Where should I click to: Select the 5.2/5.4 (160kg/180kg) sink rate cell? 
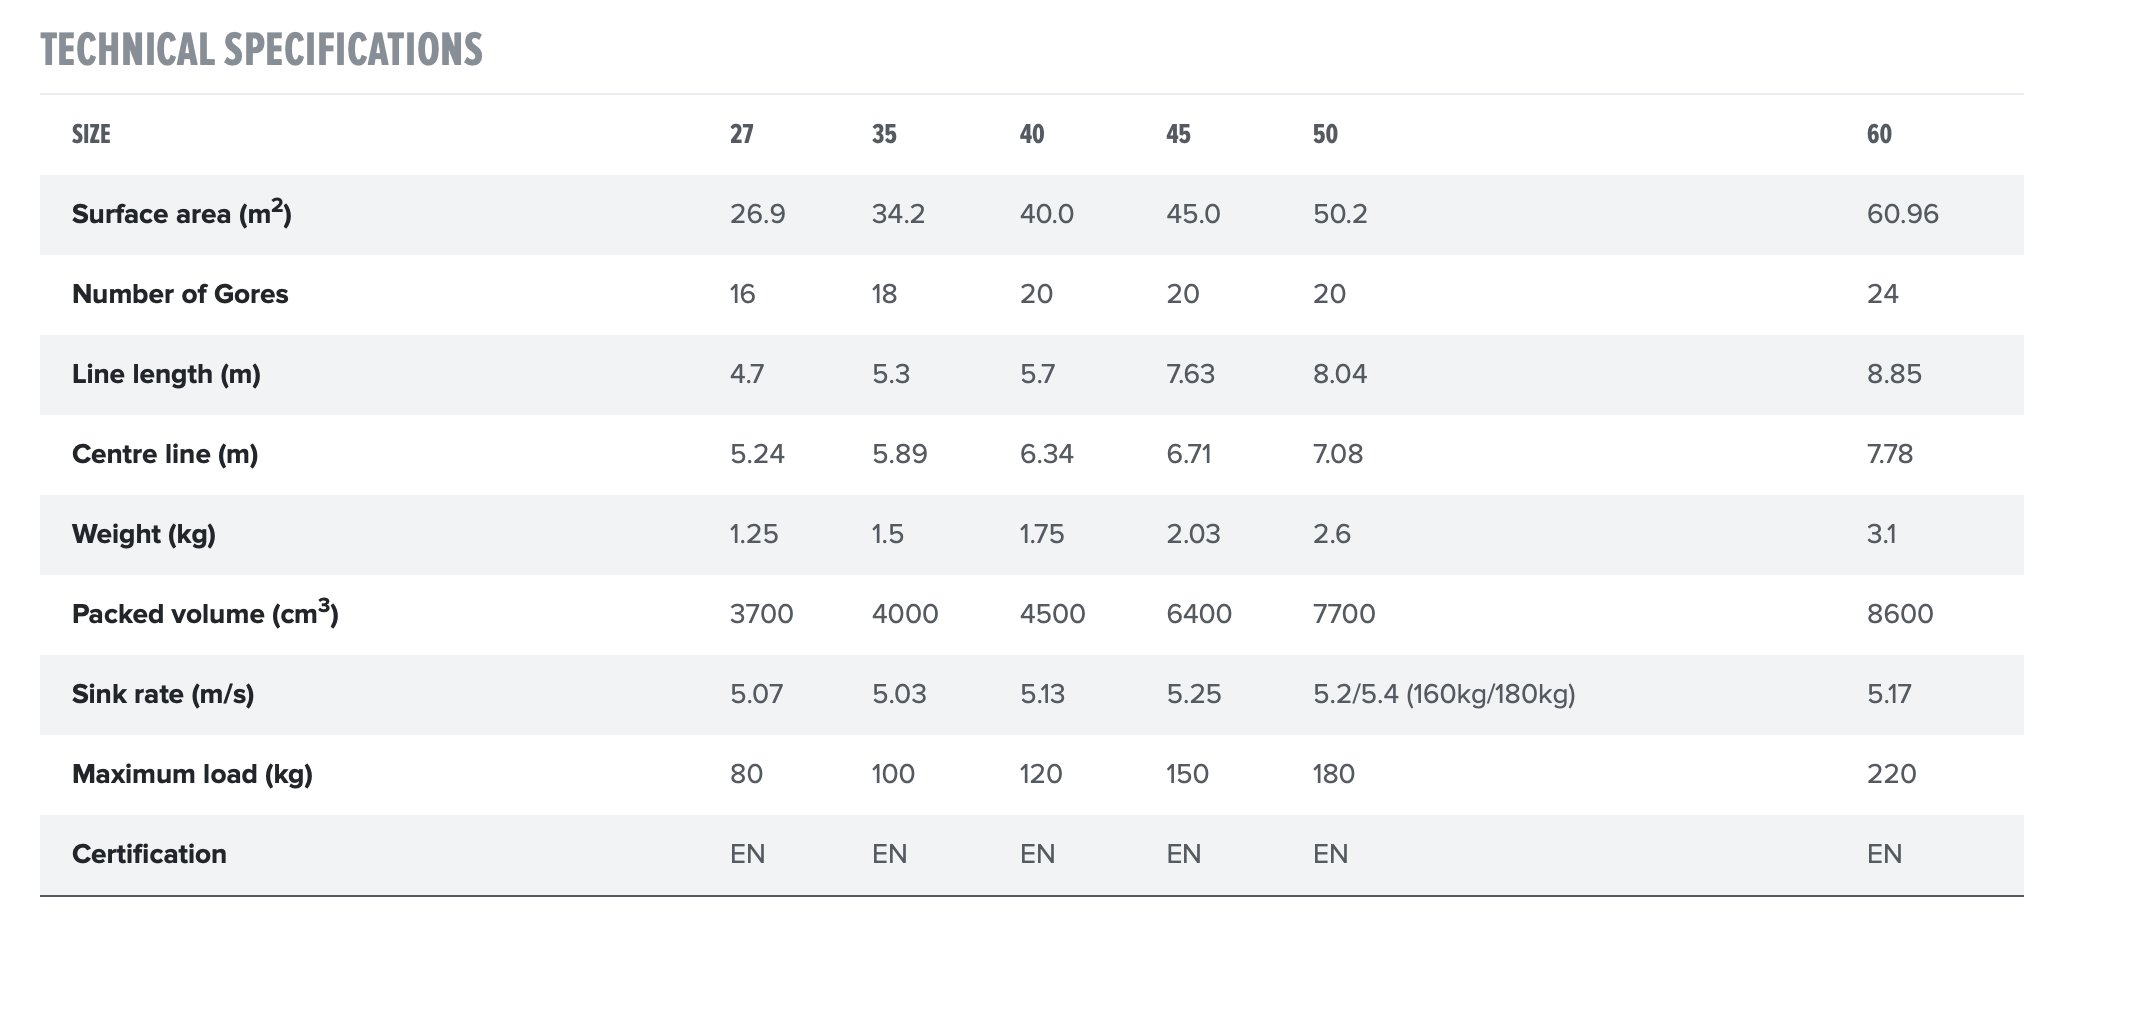point(1443,694)
